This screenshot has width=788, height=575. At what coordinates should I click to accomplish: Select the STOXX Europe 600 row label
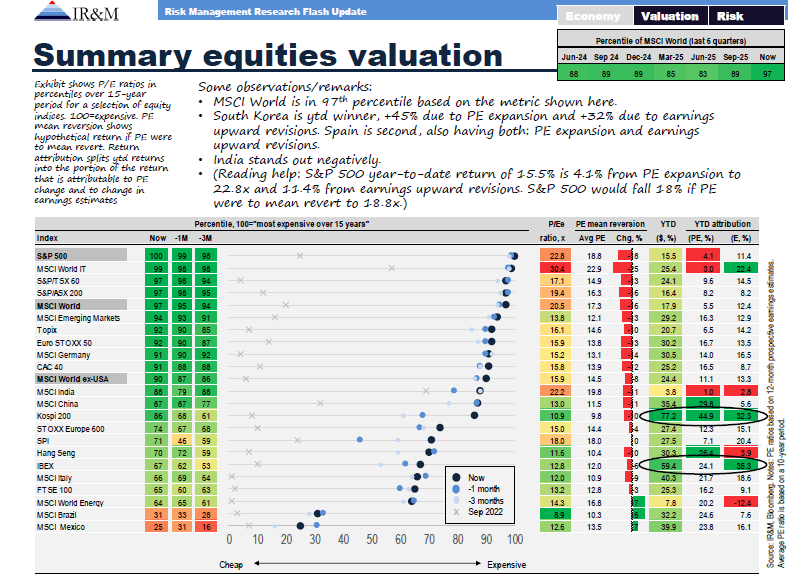(x=70, y=429)
